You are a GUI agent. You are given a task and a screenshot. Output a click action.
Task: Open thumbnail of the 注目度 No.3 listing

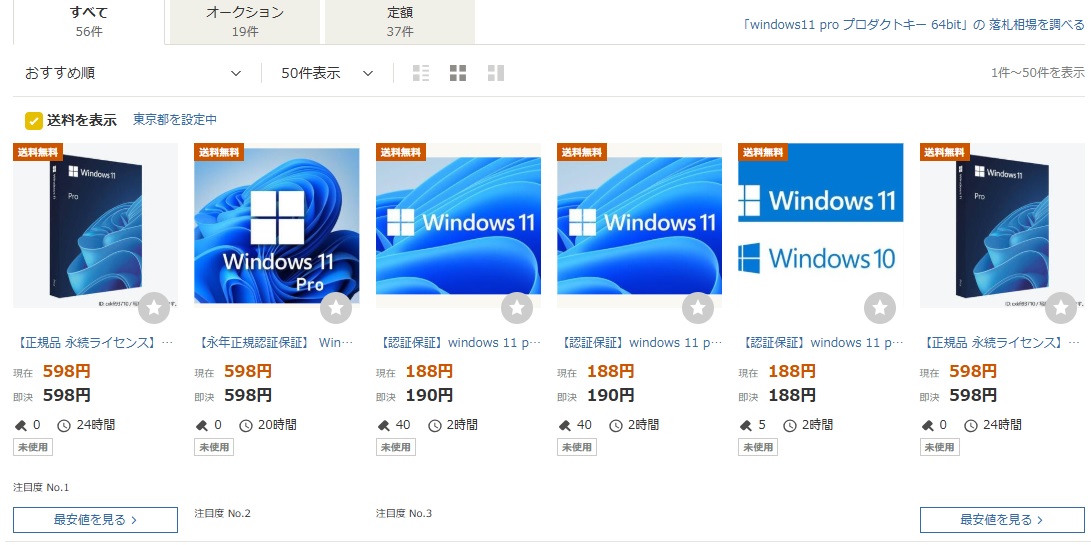coord(459,226)
